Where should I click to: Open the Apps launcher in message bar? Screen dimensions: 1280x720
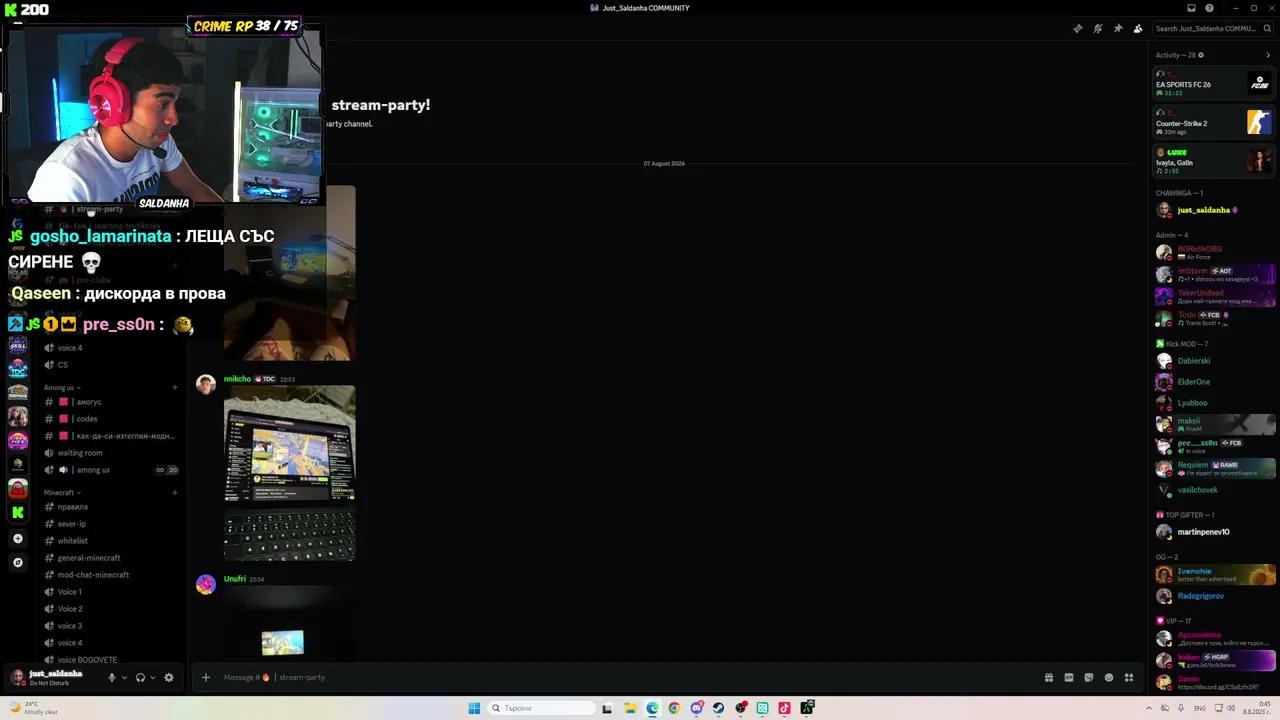[x=1129, y=677]
